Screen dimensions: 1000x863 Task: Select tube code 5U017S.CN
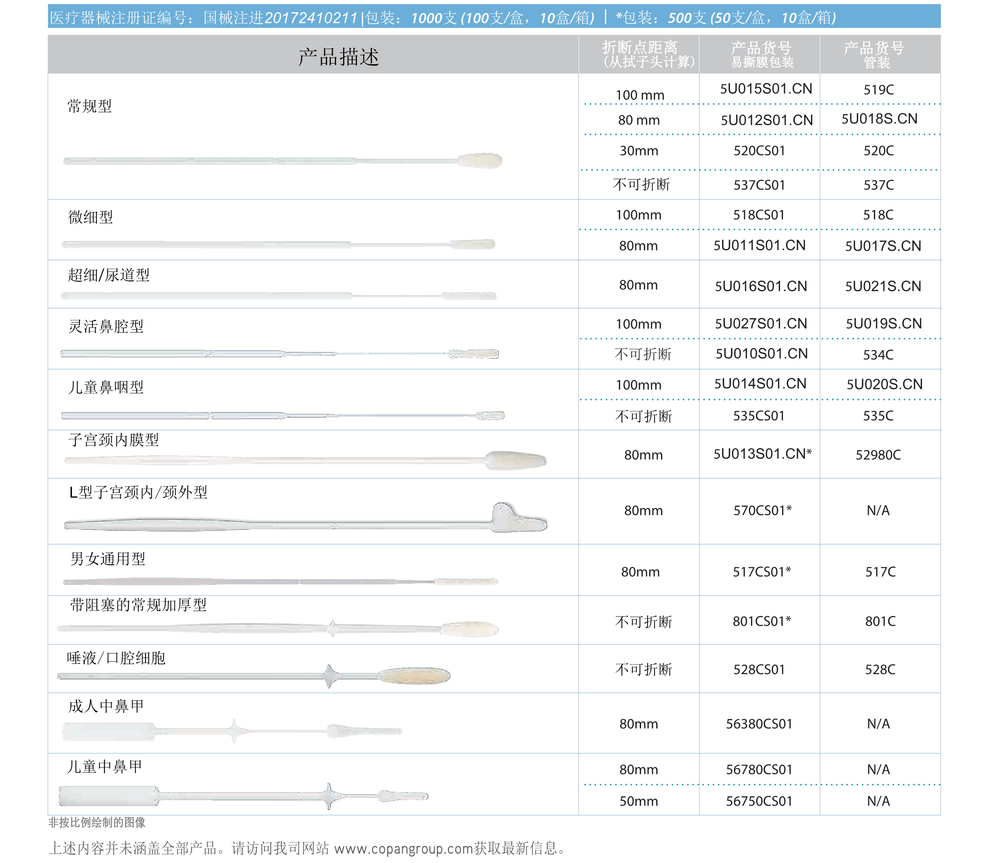tap(883, 246)
